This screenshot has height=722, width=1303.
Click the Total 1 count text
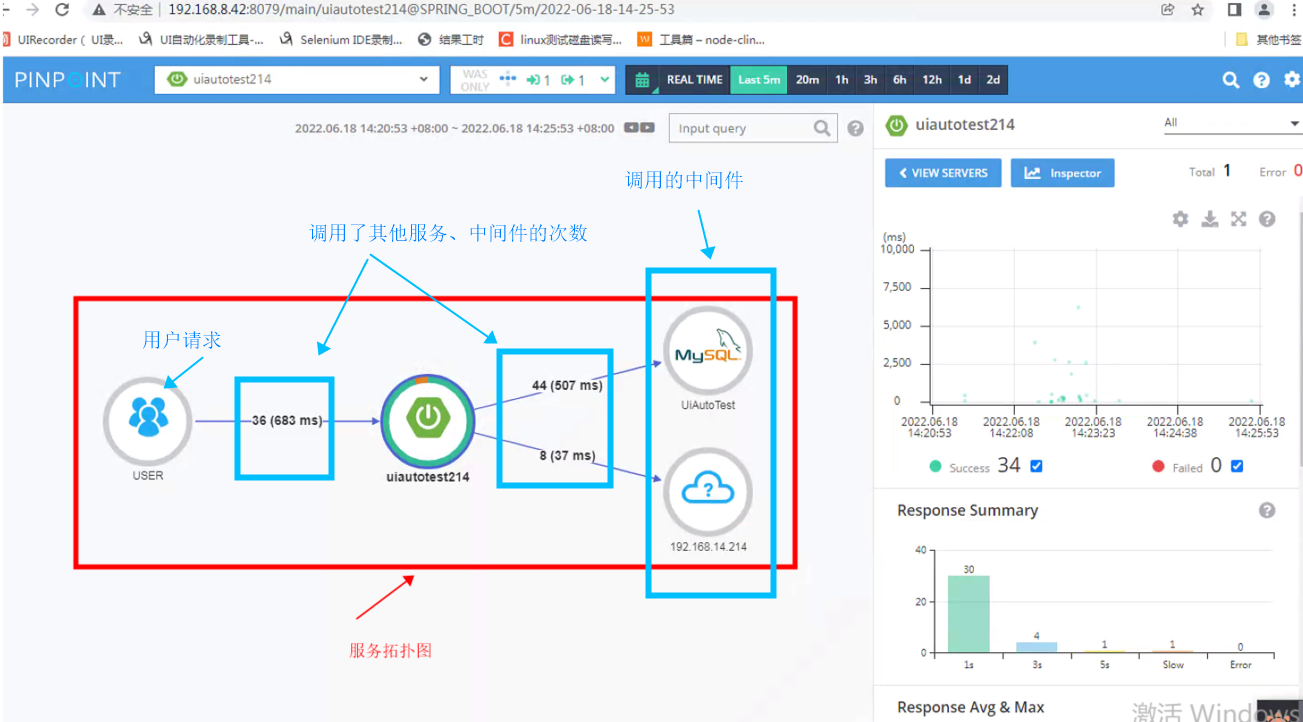(1210, 171)
